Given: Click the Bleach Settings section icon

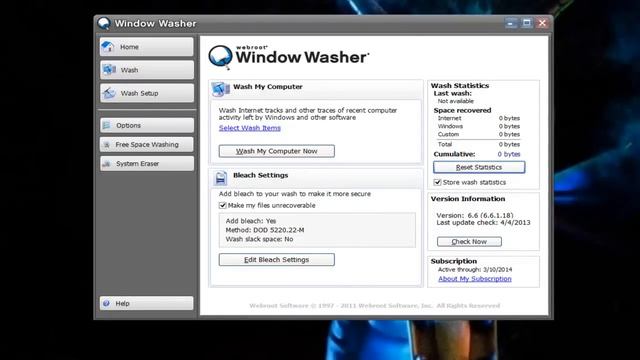Looking at the screenshot, I should pos(220,178).
